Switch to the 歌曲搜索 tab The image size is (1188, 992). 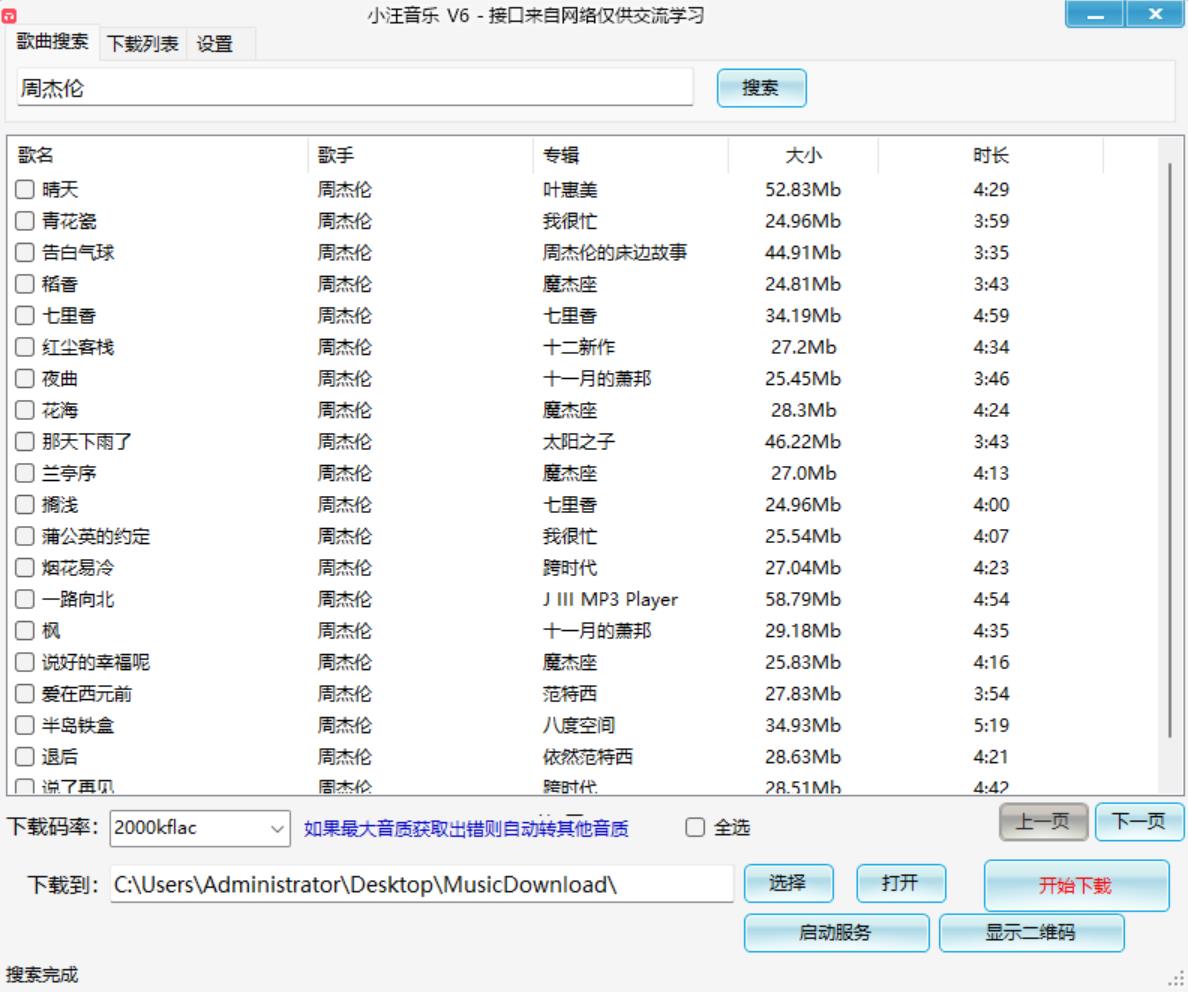click(52, 42)
